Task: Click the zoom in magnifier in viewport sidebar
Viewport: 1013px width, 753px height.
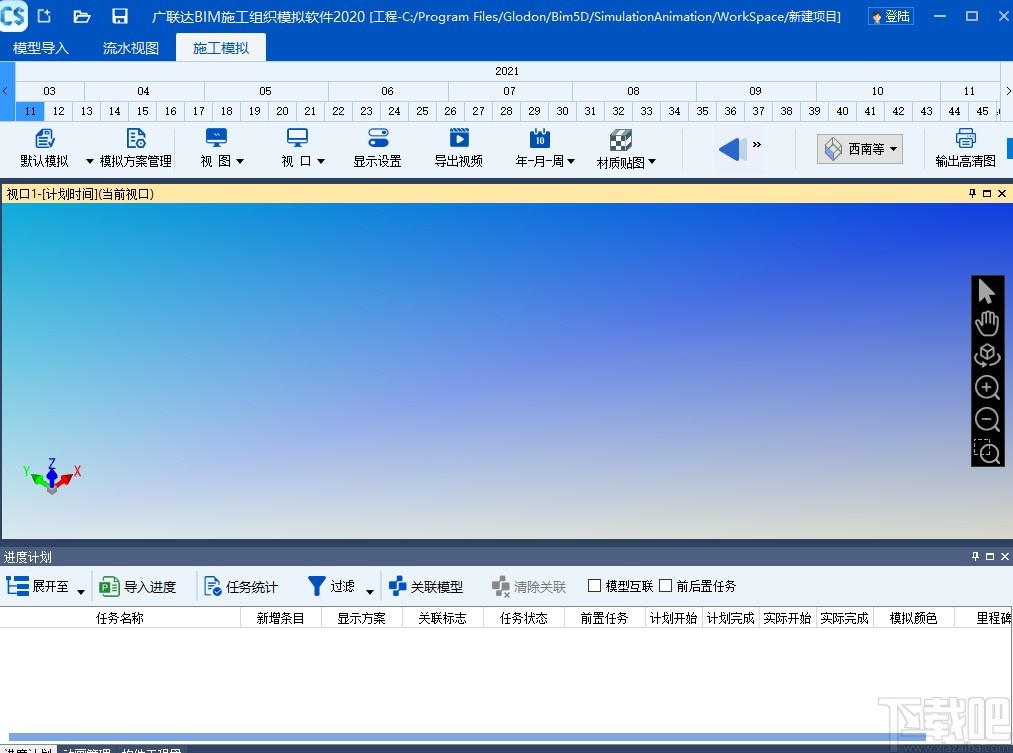Action: click(x=987, y=388)
